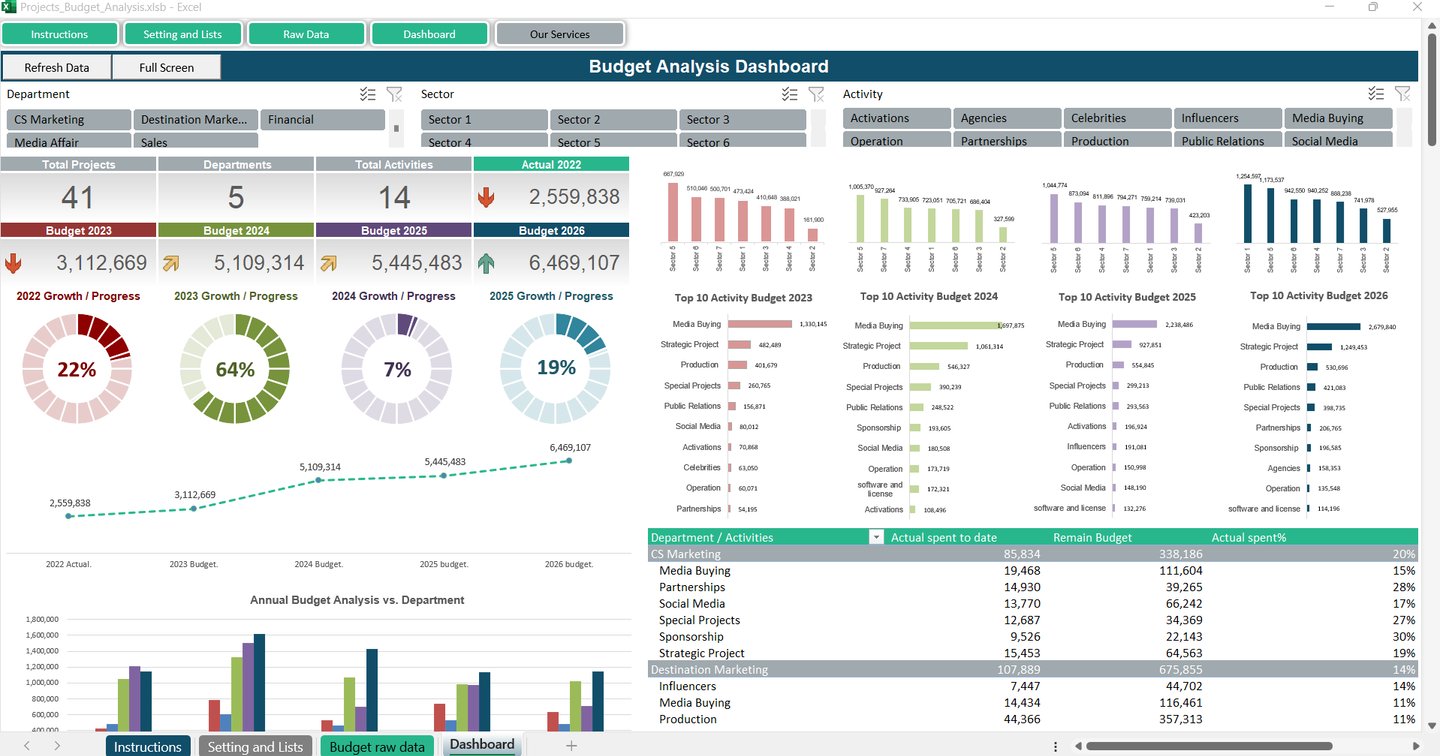Toggle the CS Marketing department filter
Image resolution: width=1440 pixels, height=756 pixels.
point(67,118)
